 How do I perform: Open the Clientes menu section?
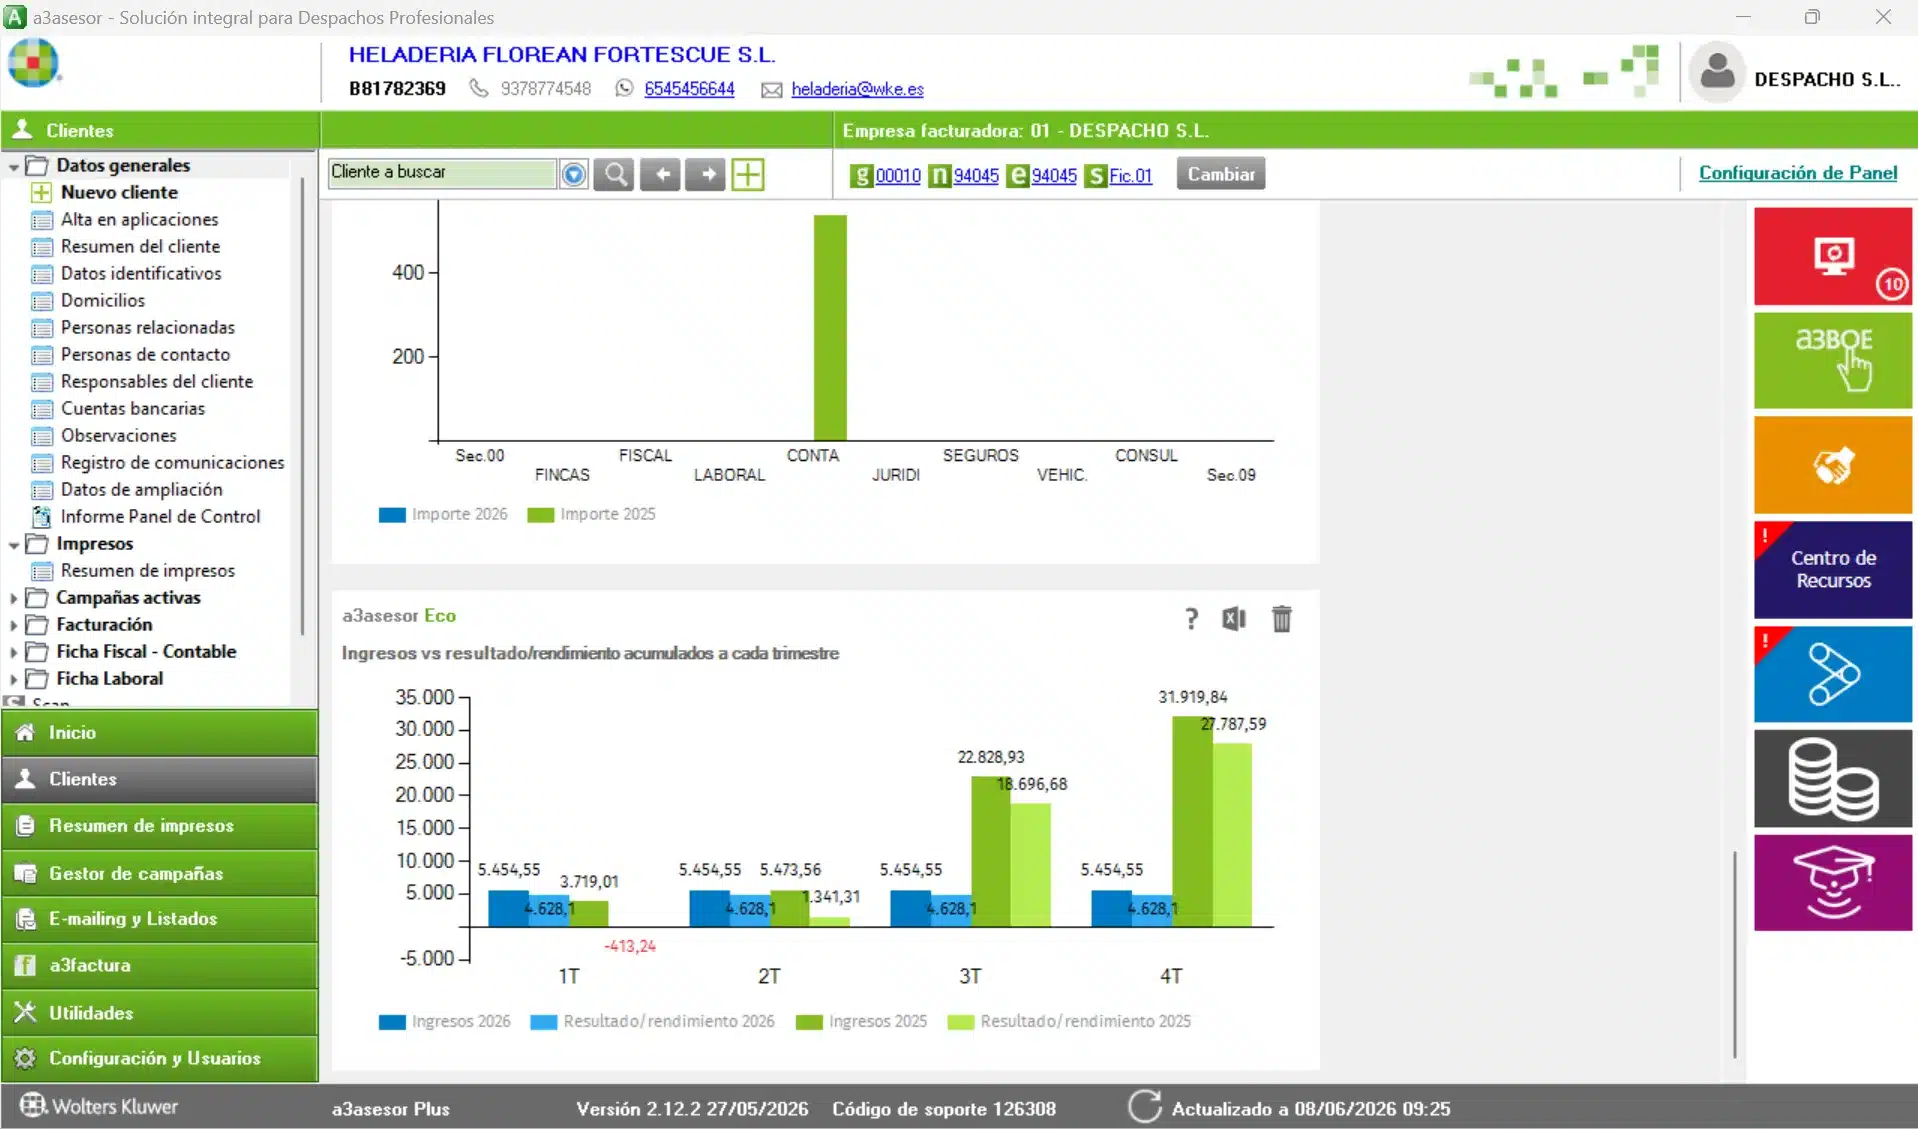[160, 779]
